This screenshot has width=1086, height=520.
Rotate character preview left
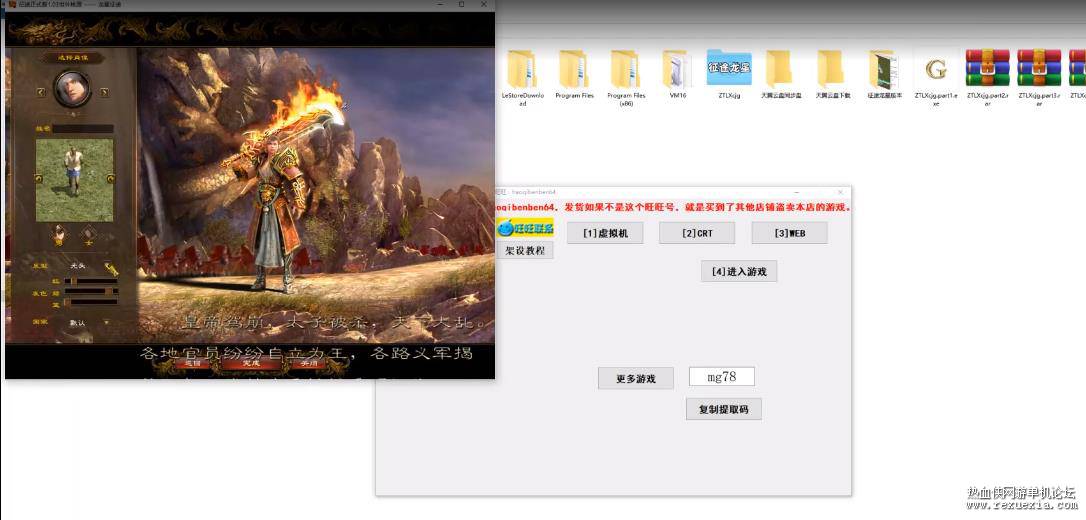click(39, 179)
